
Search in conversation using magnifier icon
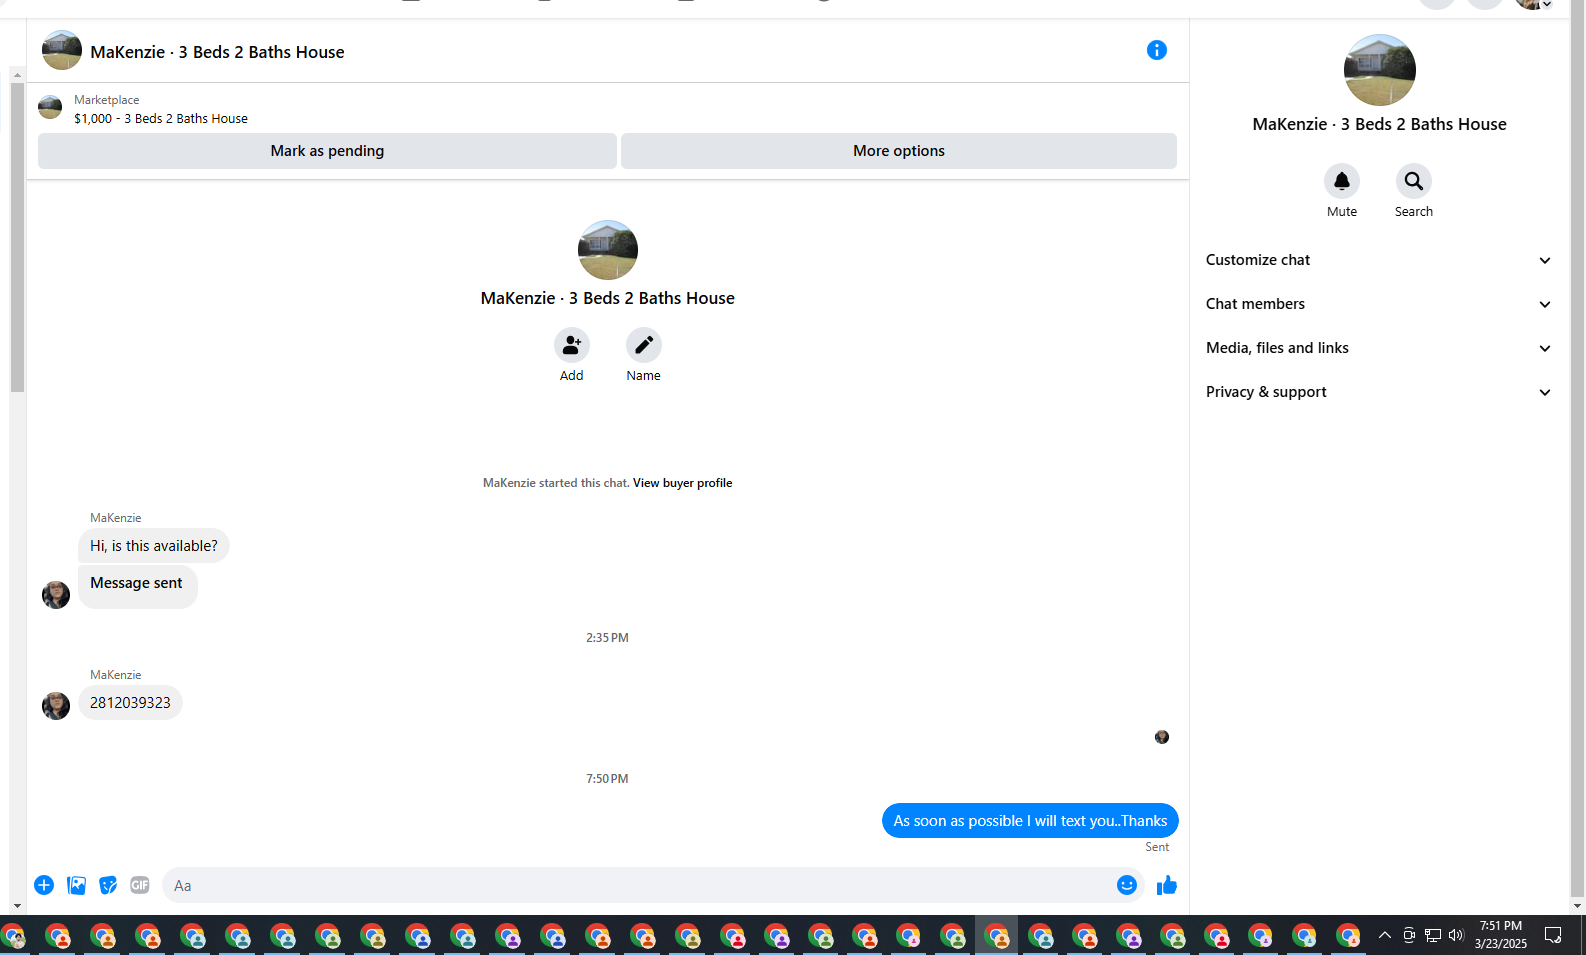coord(1413,181)
